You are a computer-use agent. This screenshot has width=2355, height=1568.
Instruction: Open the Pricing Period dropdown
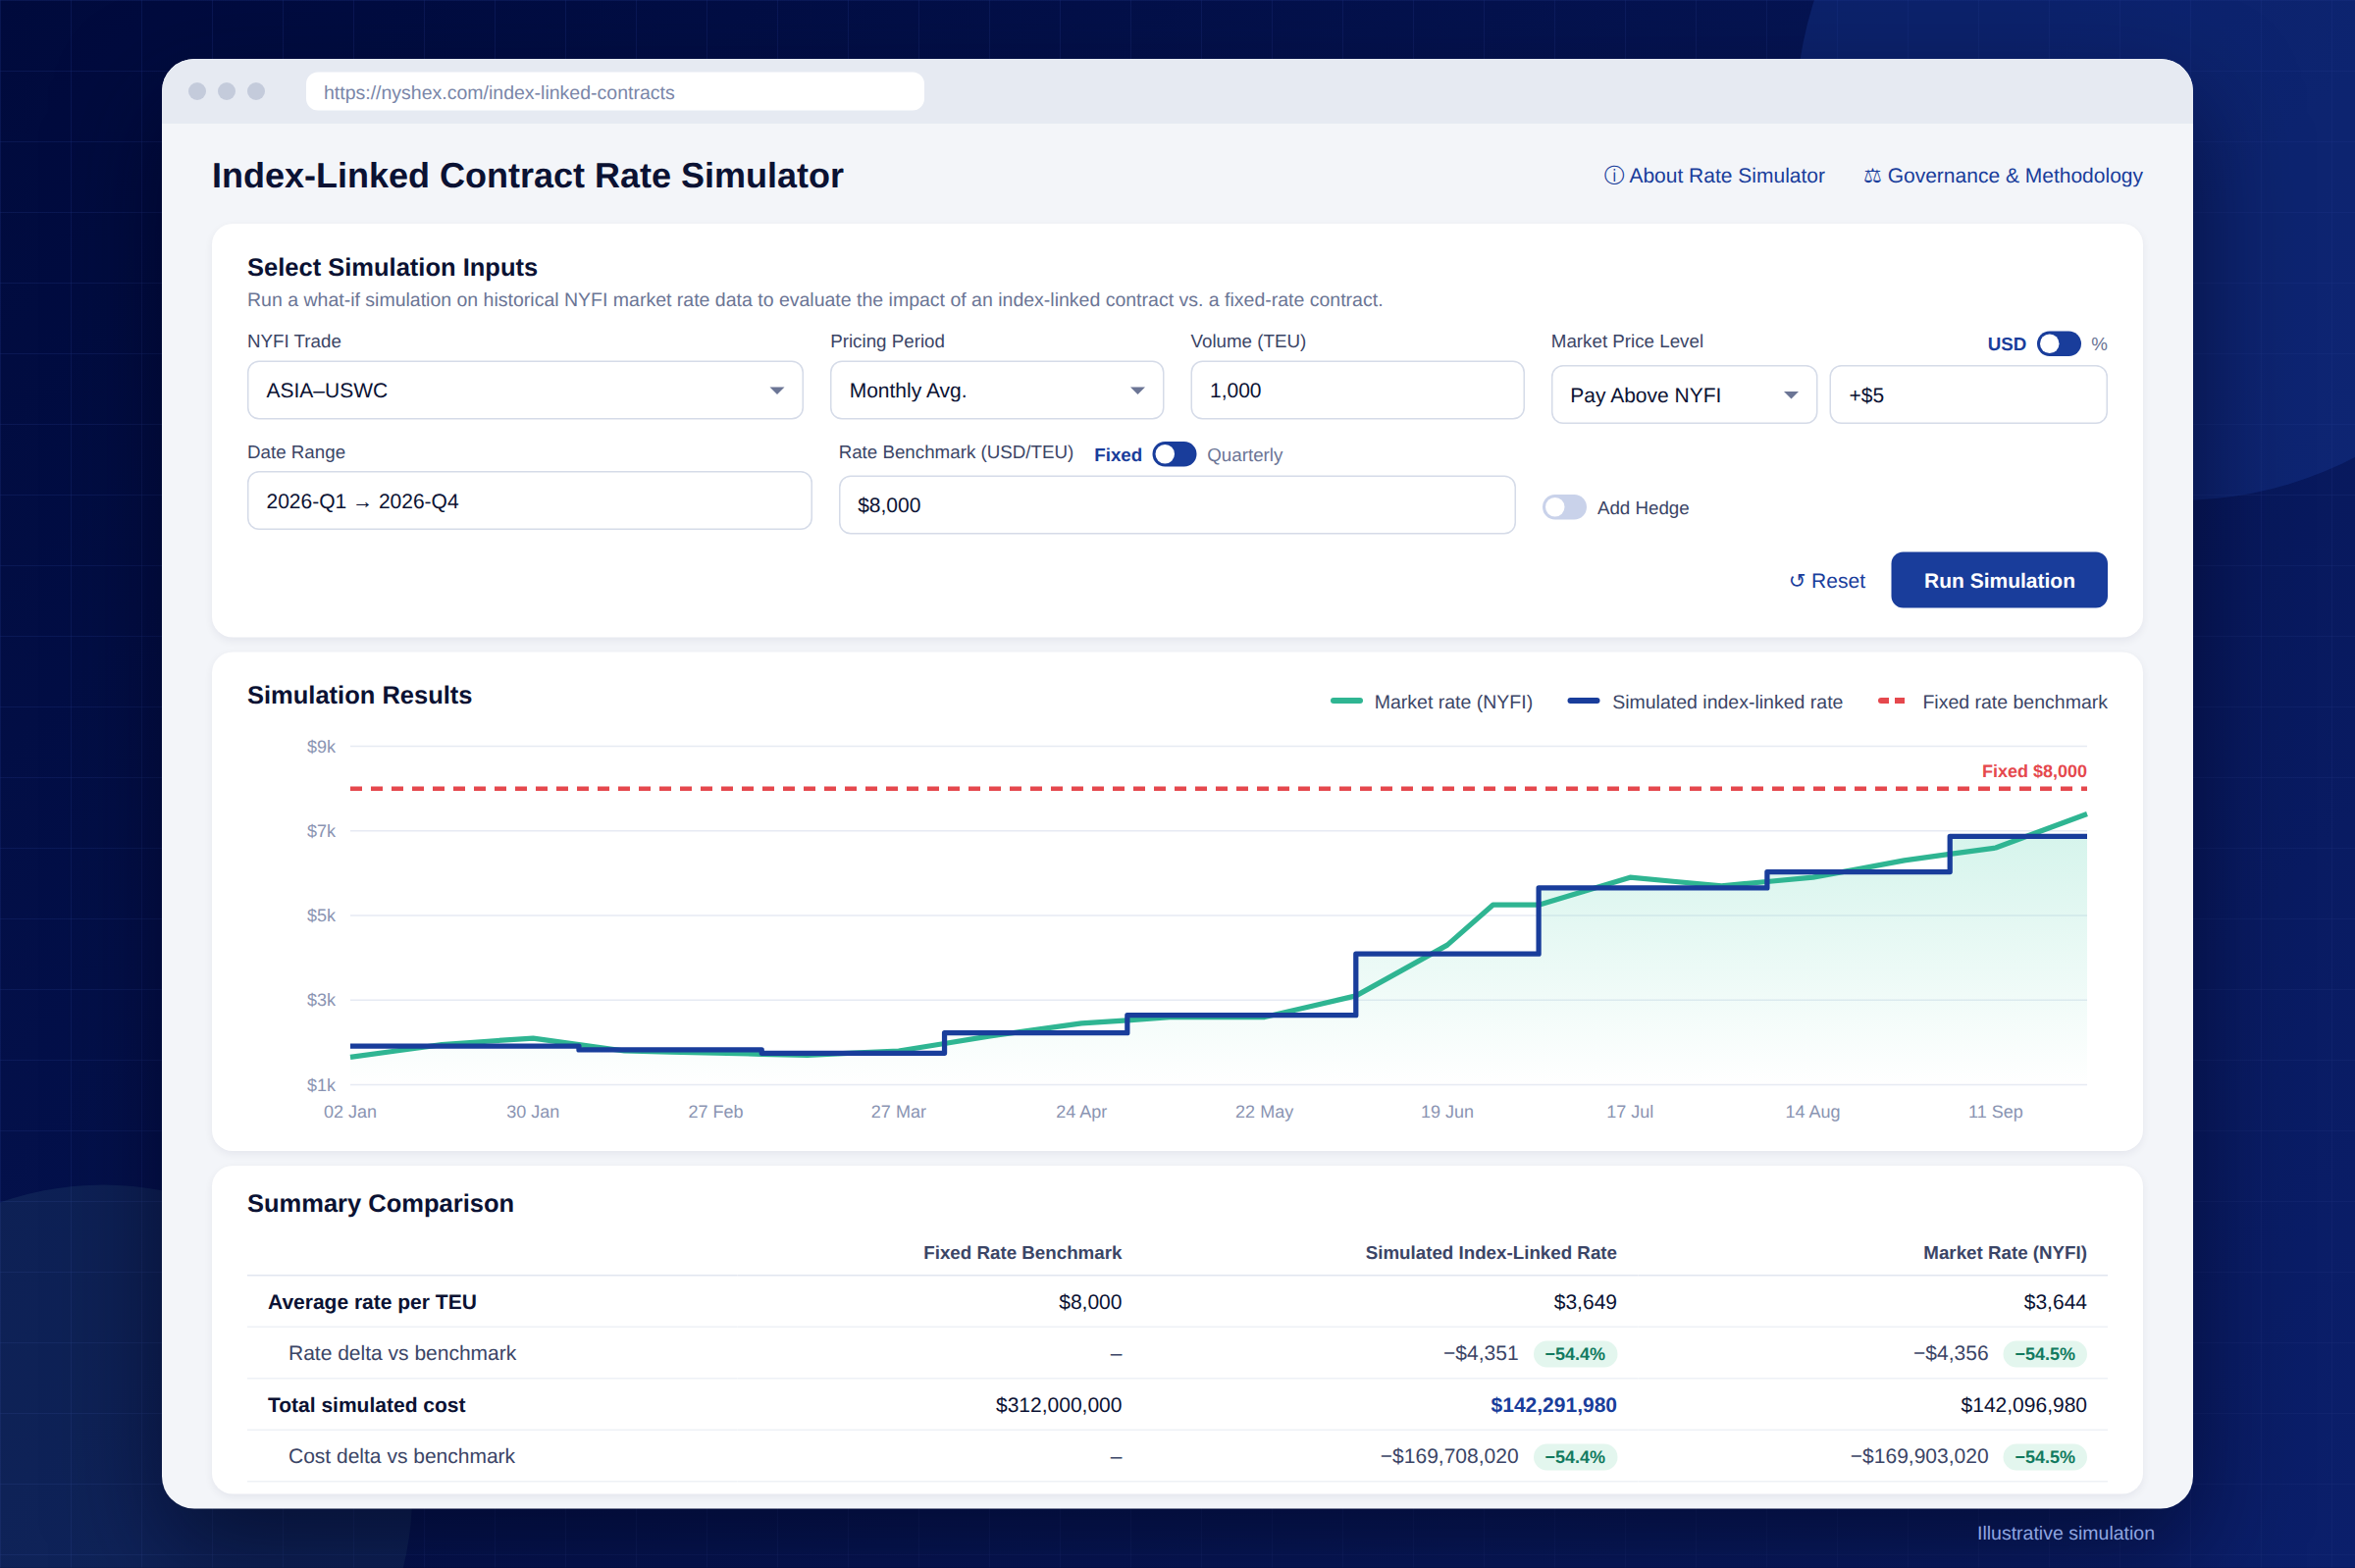997,390
